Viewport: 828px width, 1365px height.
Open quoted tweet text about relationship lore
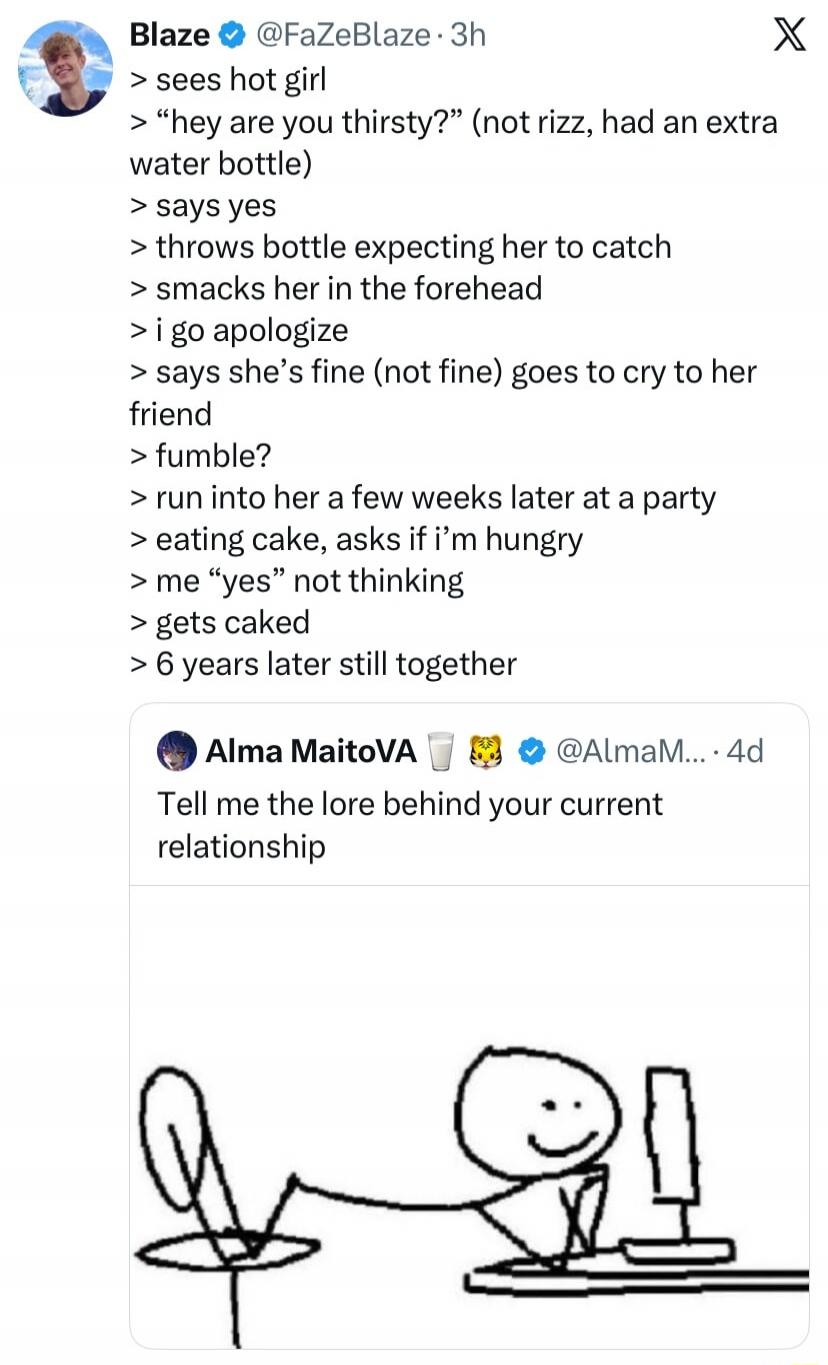tap(409, 825)
